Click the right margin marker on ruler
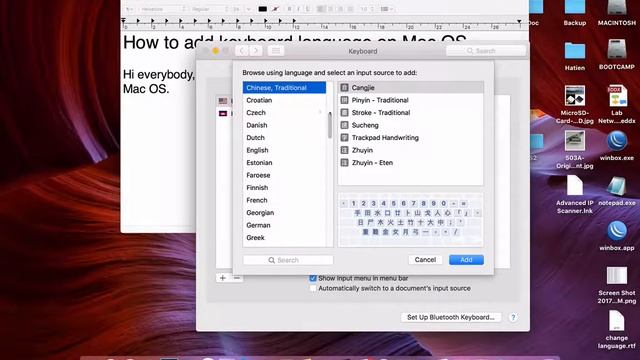 [519, 22]
